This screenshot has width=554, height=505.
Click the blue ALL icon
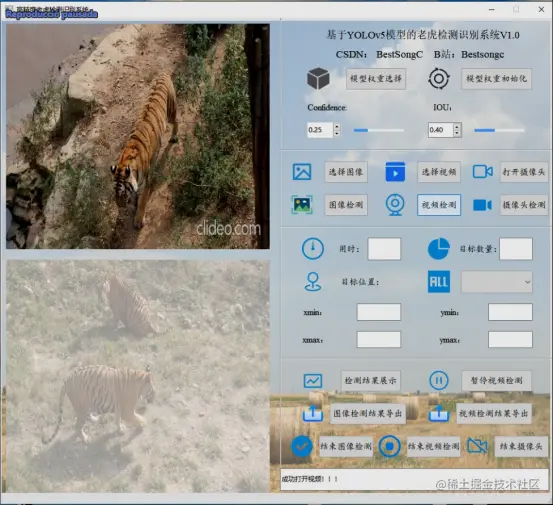438,282
